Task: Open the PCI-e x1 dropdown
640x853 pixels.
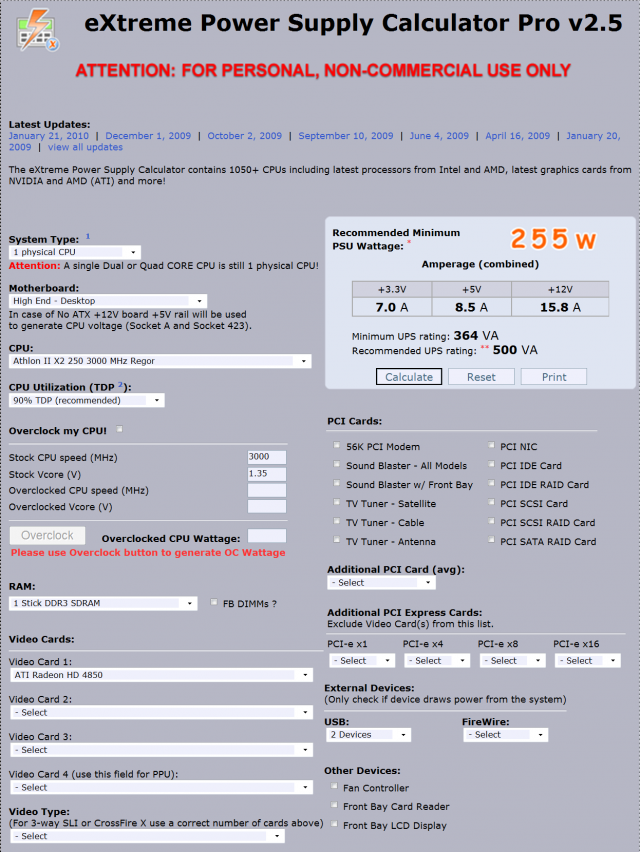Action: (x=361, y=661)
